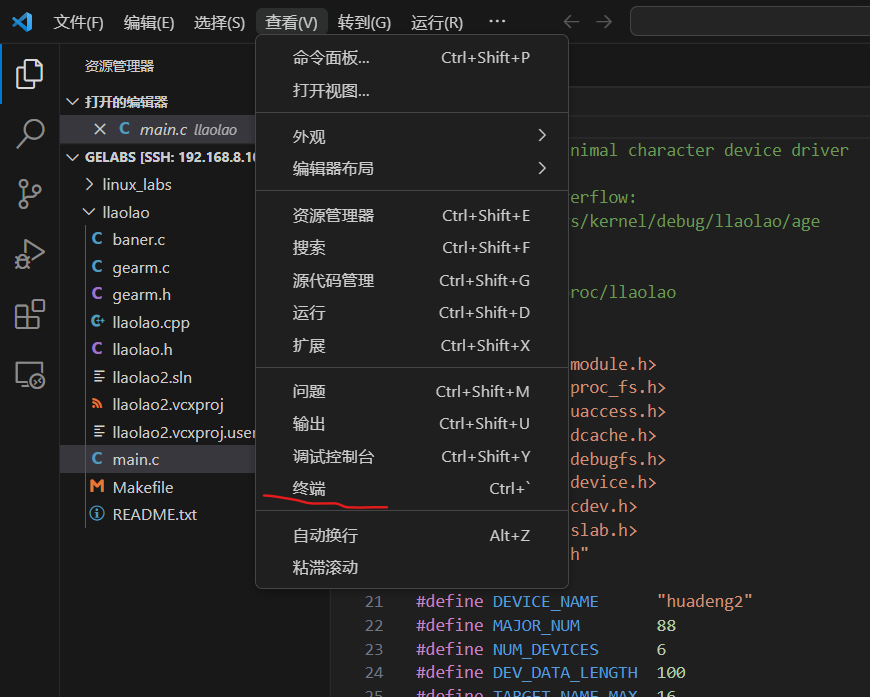Click line number 21 in the editor
This screenshot has height=697, width=870.
pos(374,602)
